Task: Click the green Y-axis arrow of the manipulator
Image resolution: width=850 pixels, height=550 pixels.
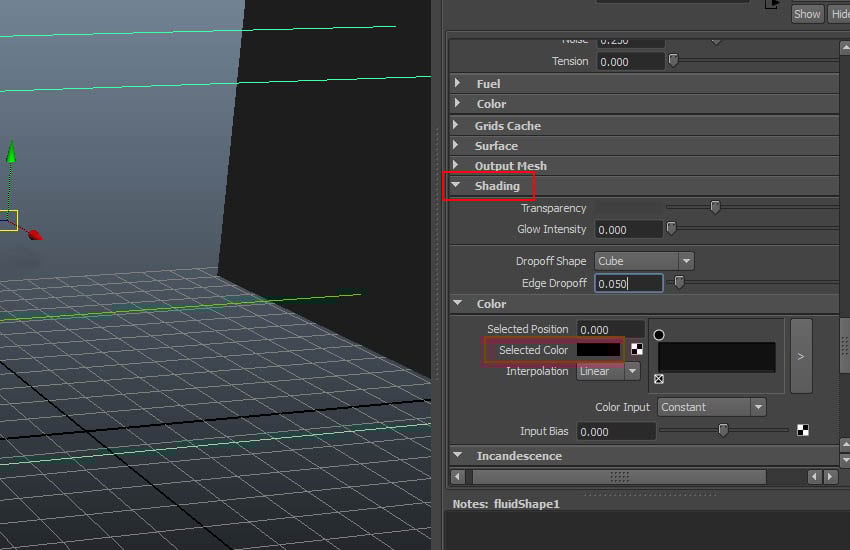Action: pos(11,152)
